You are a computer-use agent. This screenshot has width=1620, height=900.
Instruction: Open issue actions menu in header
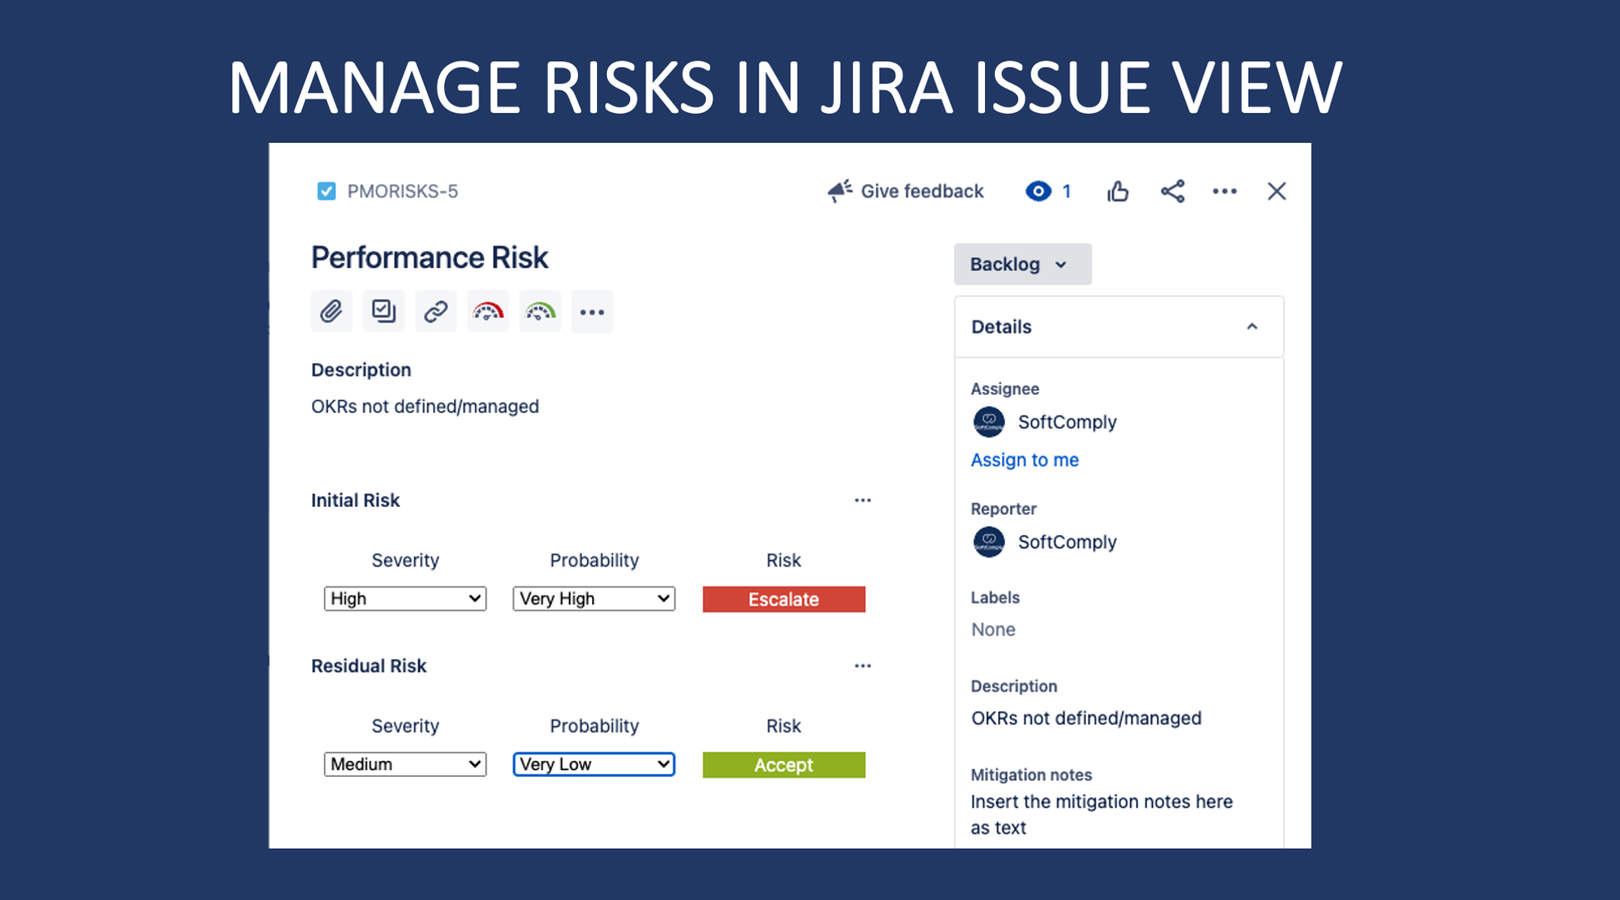pyautogui.click(x=1224, y=191)
